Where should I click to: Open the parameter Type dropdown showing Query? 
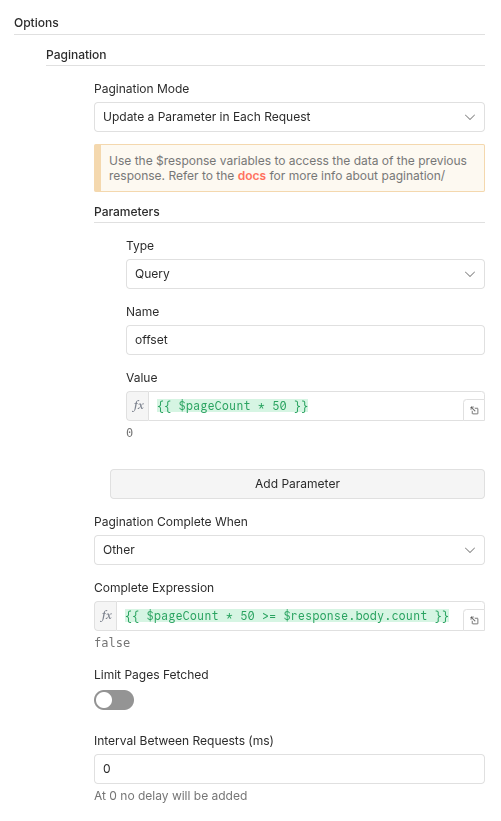tap(305, 274)
